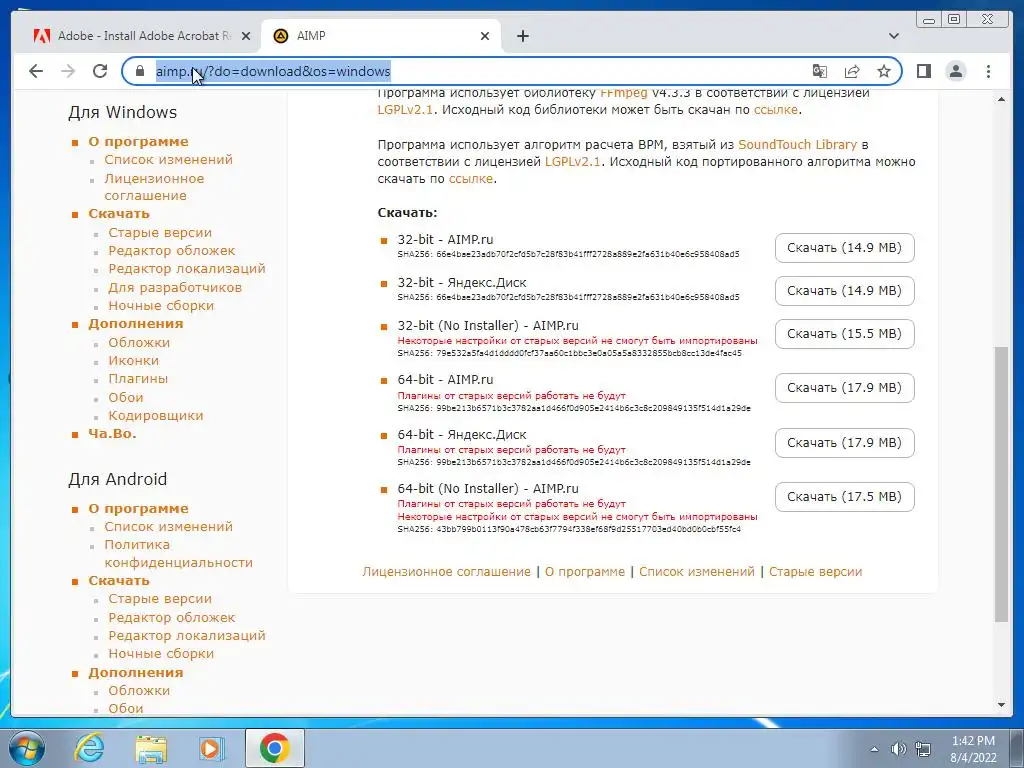Click the browser forward arrow

[68, 71]
